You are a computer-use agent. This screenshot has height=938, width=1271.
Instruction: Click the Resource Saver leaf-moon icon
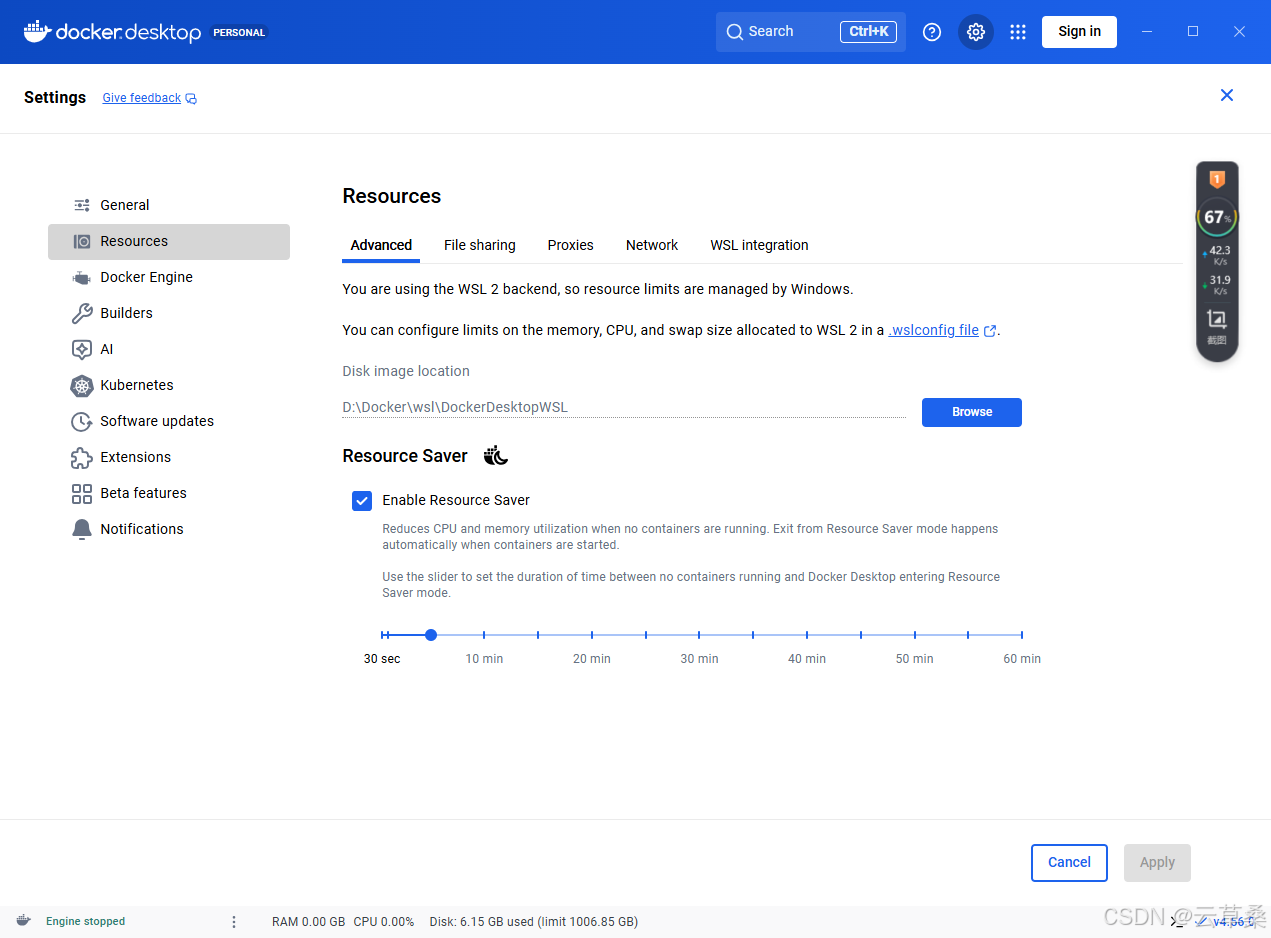[x=496, y=456]
